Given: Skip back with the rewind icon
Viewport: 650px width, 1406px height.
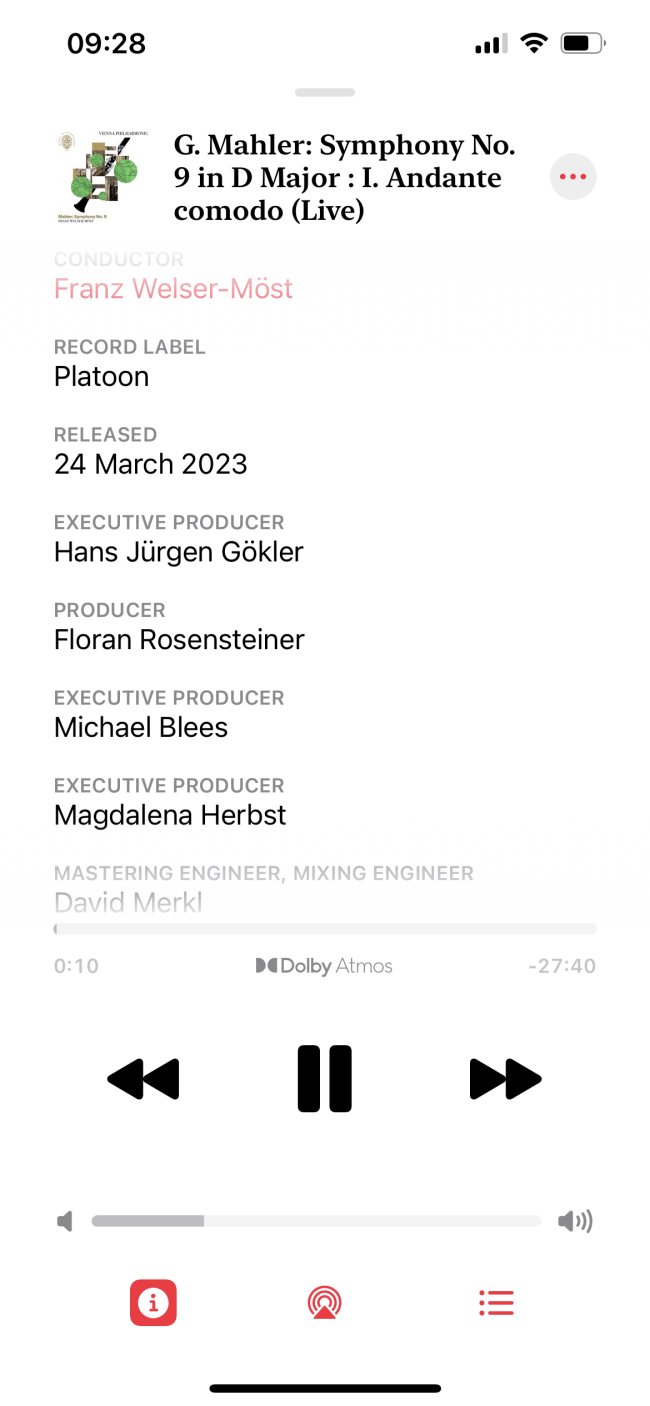Looking at the screenshot, I should (x=143, y=1079).
